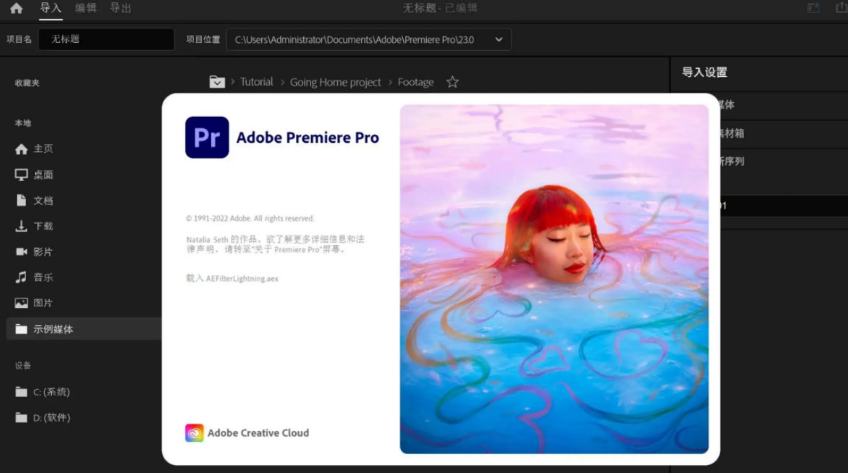Click the © 1991-2022 Adobe copyright text
The height and width of the screenshot is (473, 848).
click(x=250, y=218)
